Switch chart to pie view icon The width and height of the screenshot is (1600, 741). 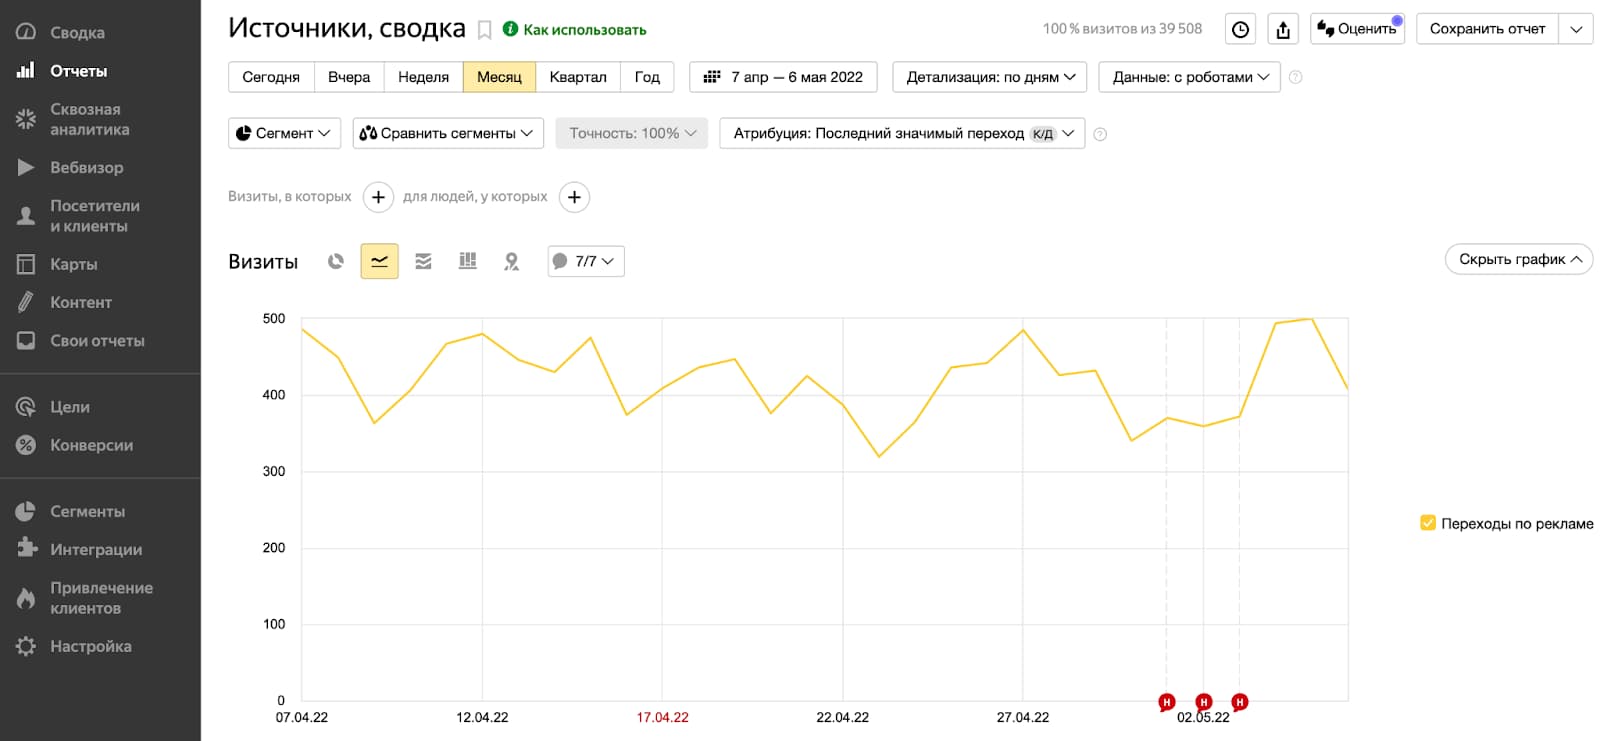pos(336,261)
